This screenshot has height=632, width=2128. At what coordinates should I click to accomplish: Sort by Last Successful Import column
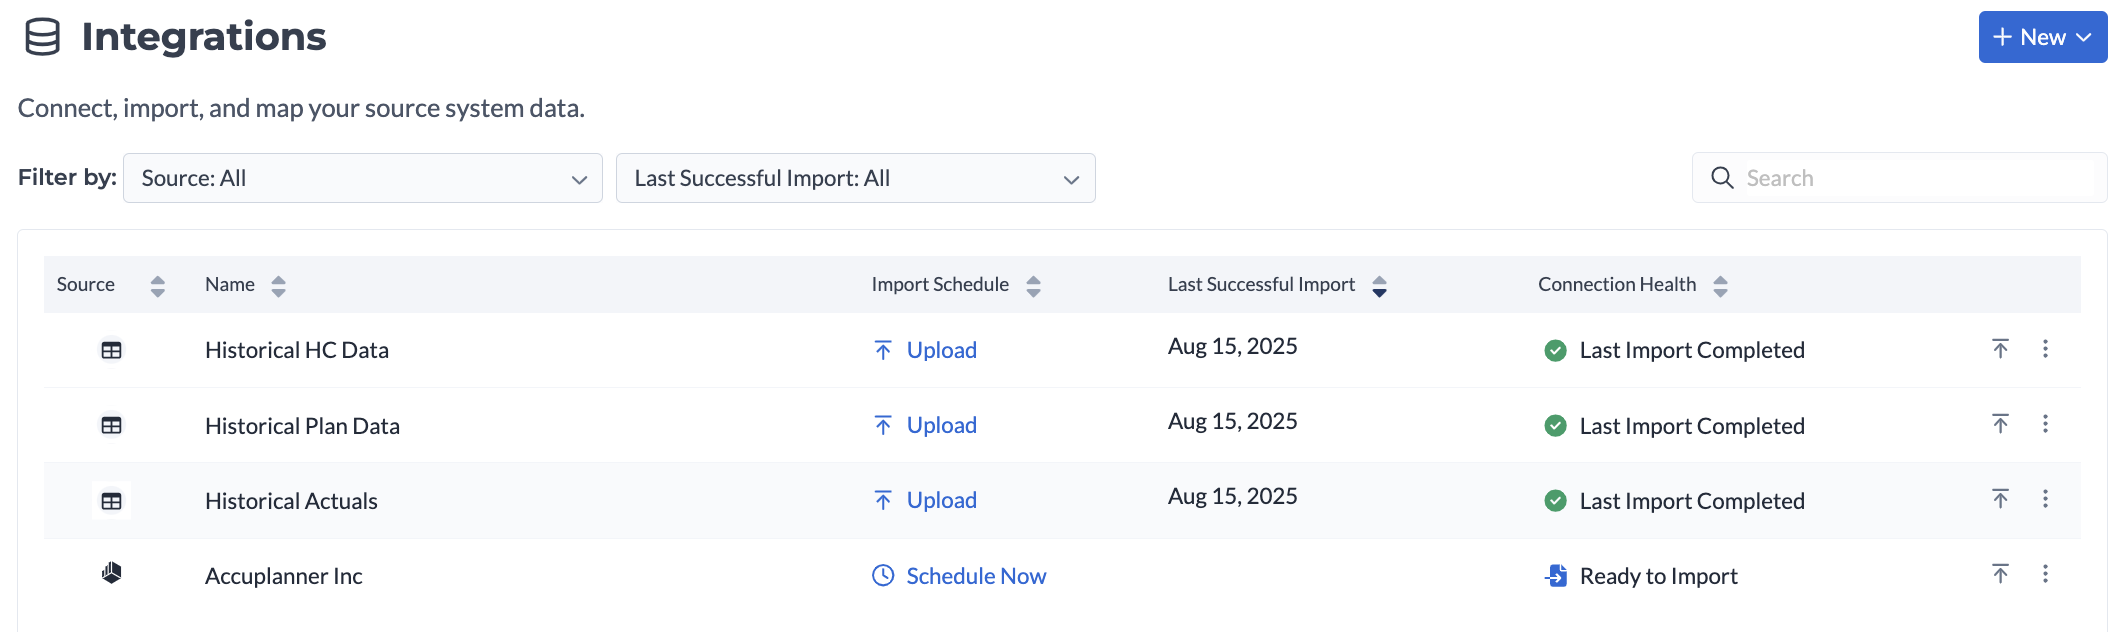coord(1379,286)
